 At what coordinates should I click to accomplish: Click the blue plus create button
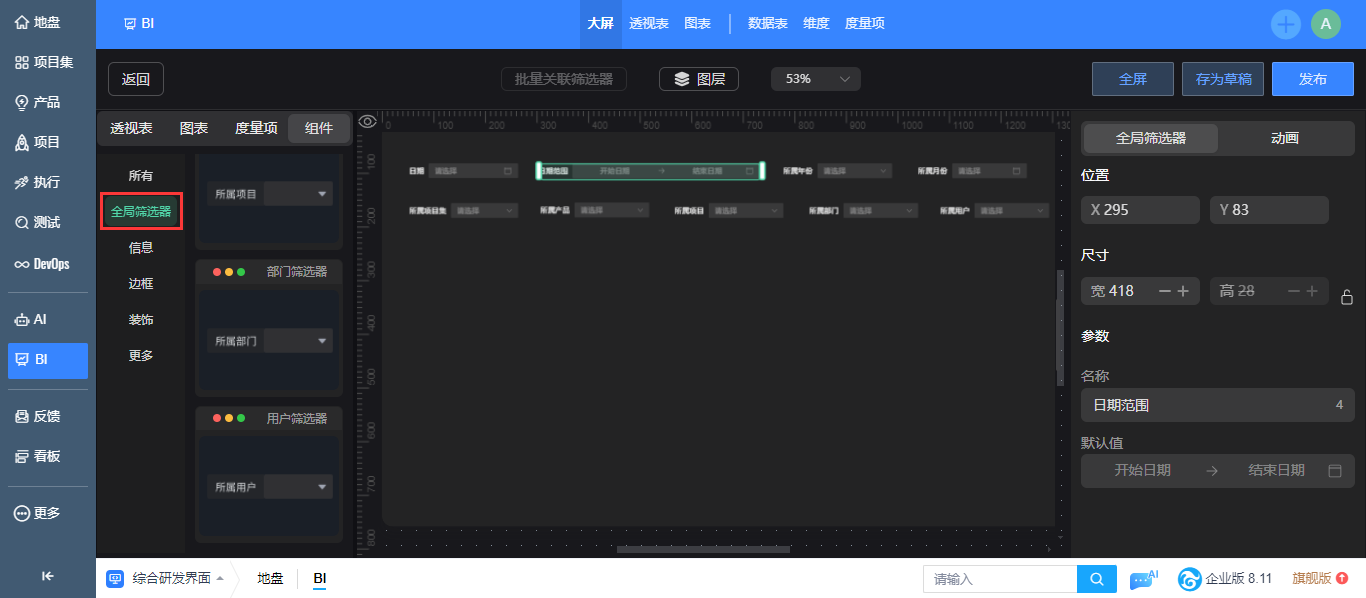(x=1286, y=24)
